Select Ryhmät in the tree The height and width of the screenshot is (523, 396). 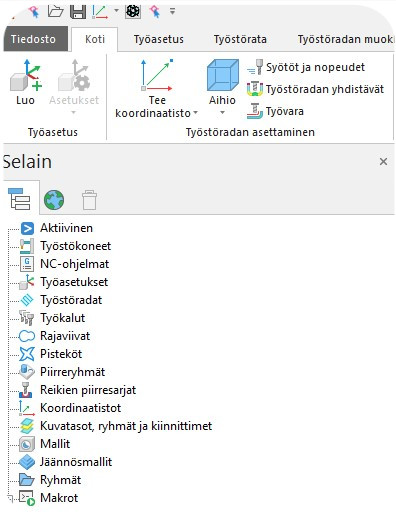pyautogui.click(x=60, y=480)
